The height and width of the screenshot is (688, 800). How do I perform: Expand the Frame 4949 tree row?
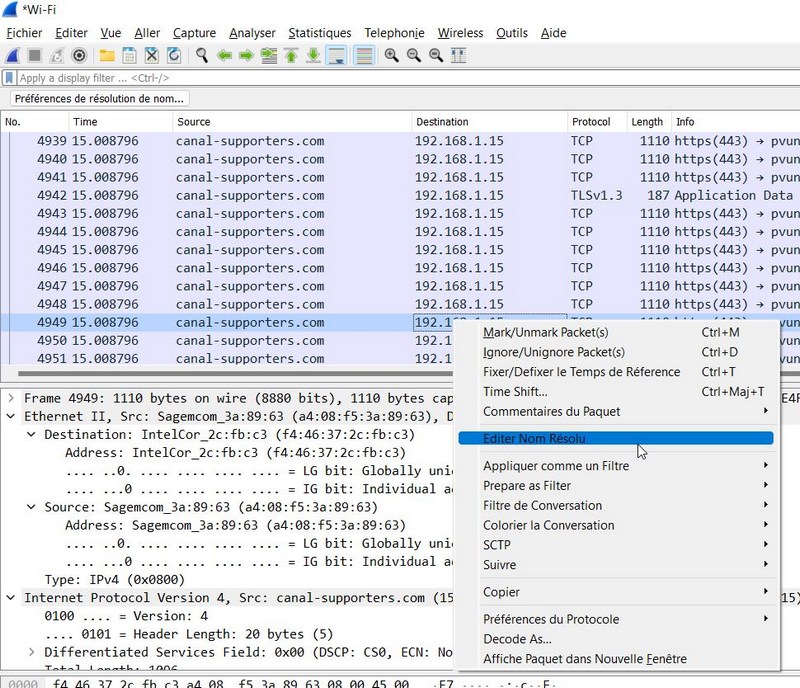click(x=11, y=398)
